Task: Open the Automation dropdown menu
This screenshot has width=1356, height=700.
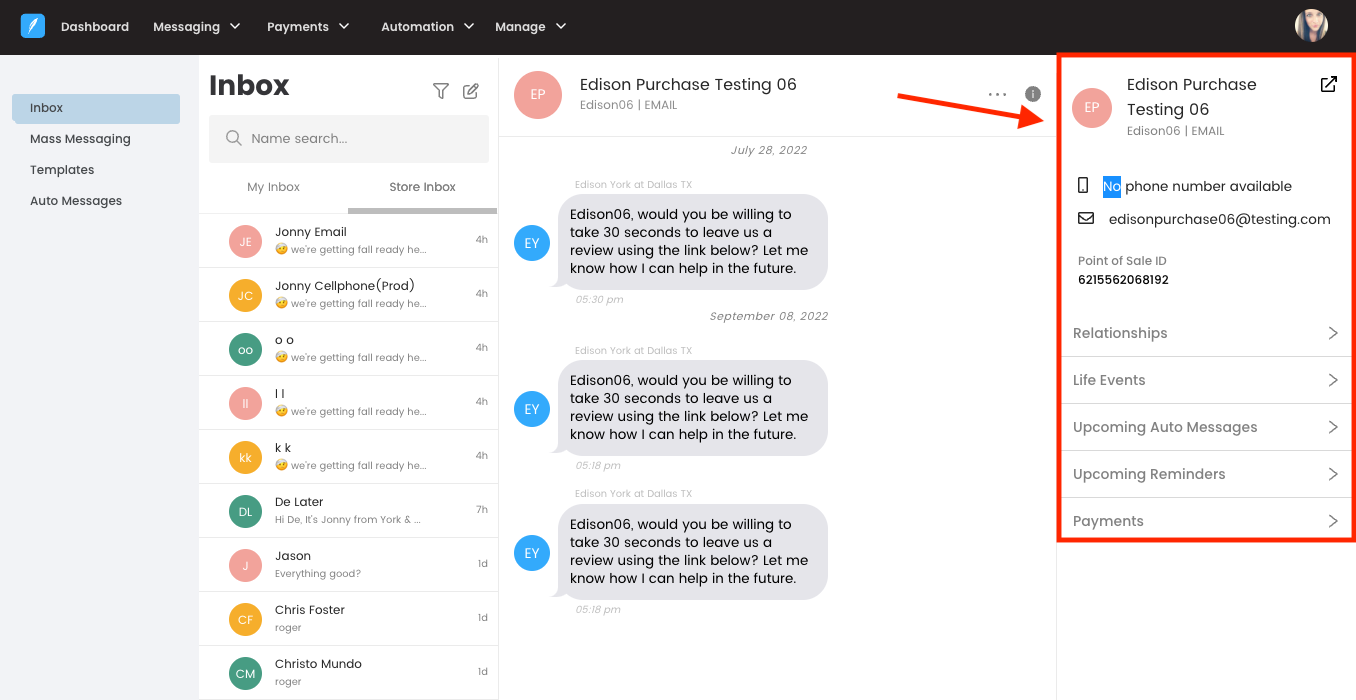Action: (x=427, y=26)
